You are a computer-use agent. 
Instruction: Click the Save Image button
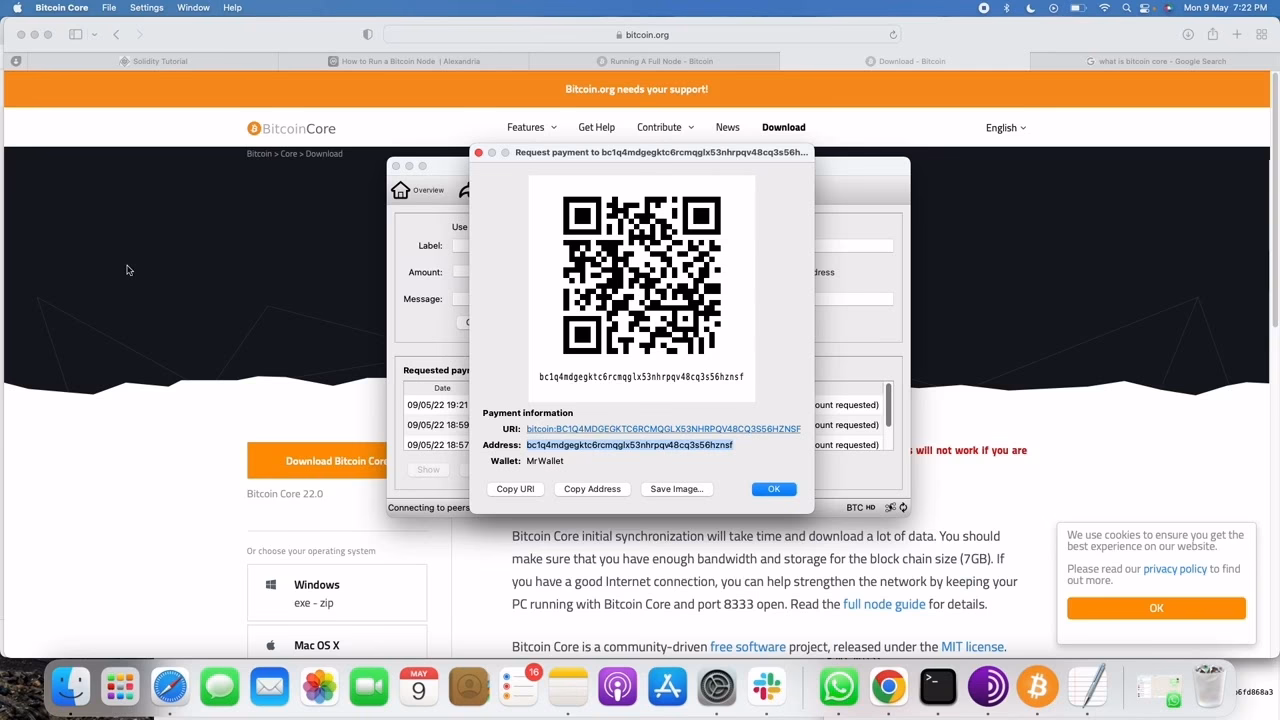click(x=676, y=489)
